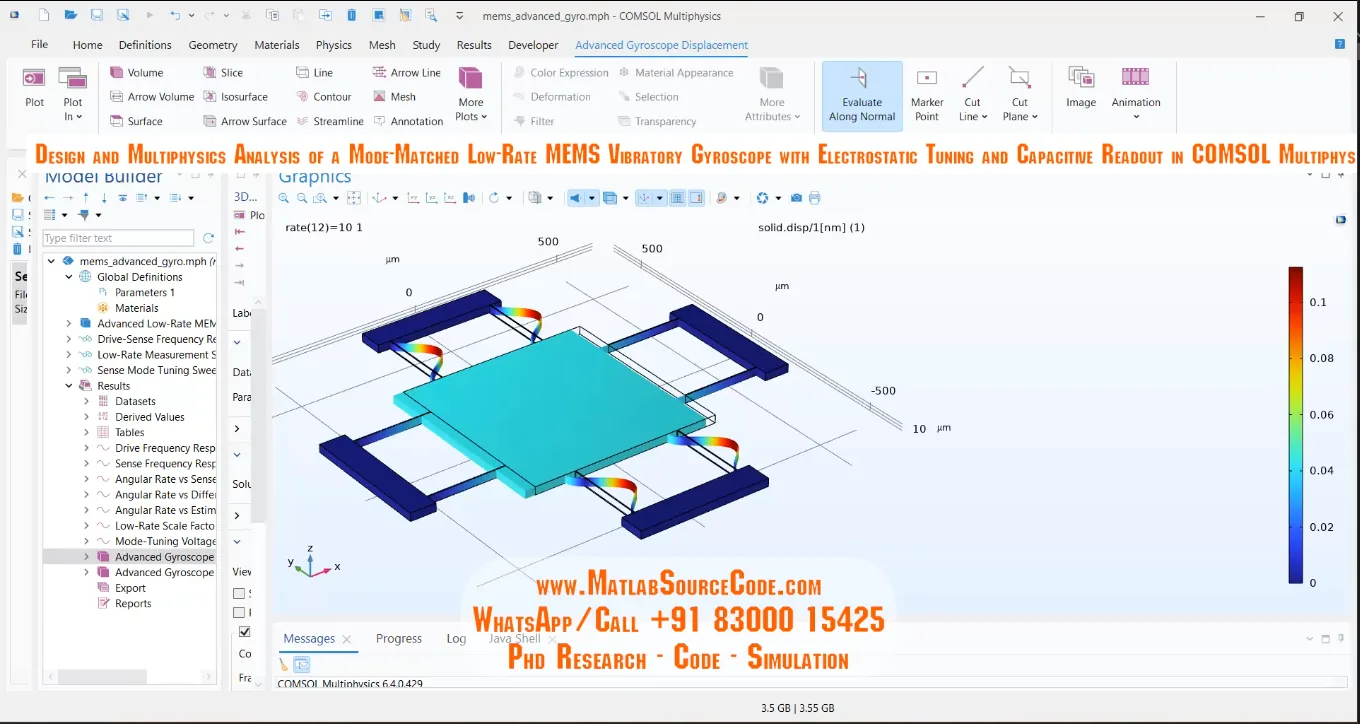Print the Graphics window
The width and height of the screenshot is (1360, 724).
pos(814,198)
